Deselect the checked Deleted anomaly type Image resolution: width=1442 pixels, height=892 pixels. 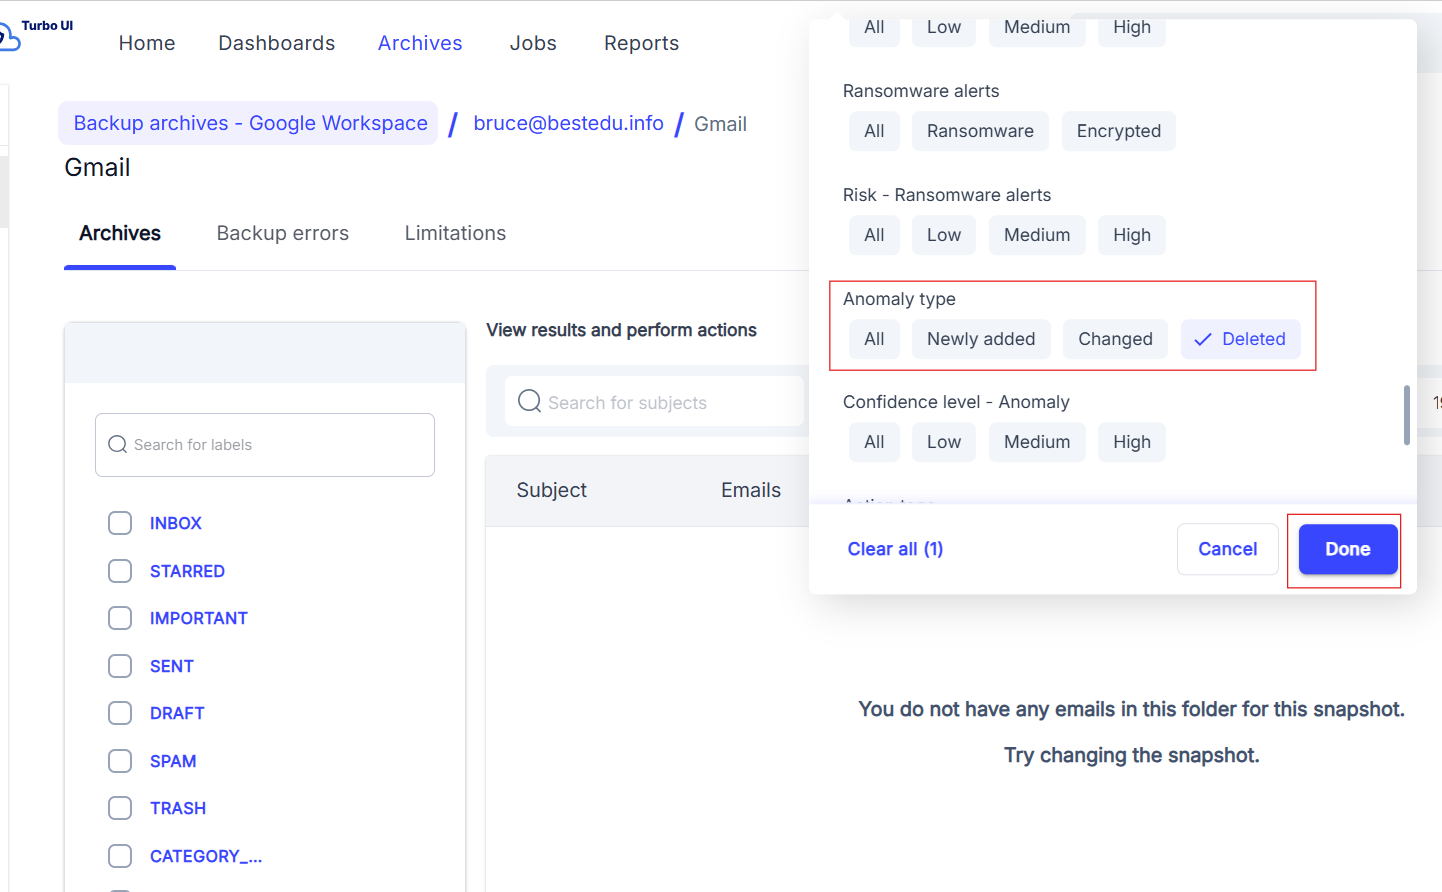pos(1240,339)
